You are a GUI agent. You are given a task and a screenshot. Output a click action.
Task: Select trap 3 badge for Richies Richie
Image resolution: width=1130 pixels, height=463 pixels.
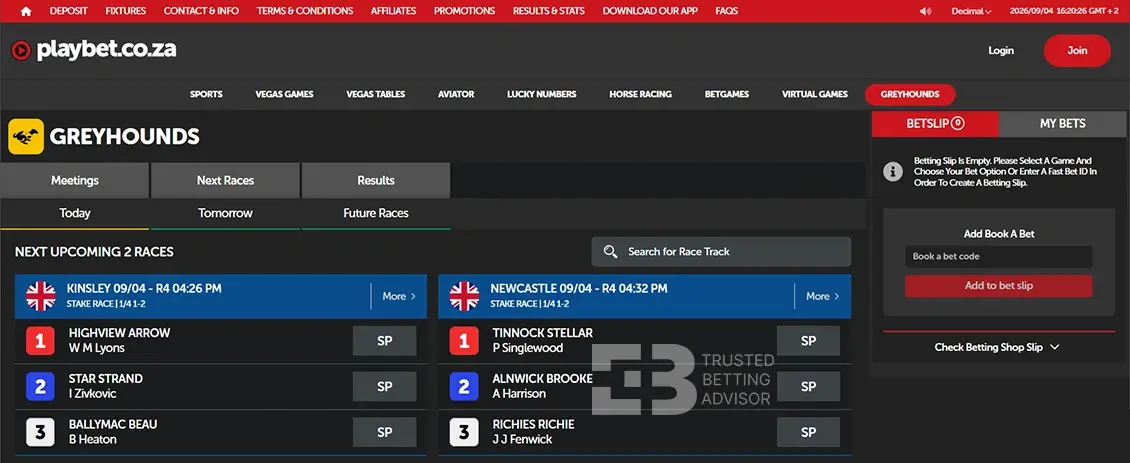(x=464, y=432)
